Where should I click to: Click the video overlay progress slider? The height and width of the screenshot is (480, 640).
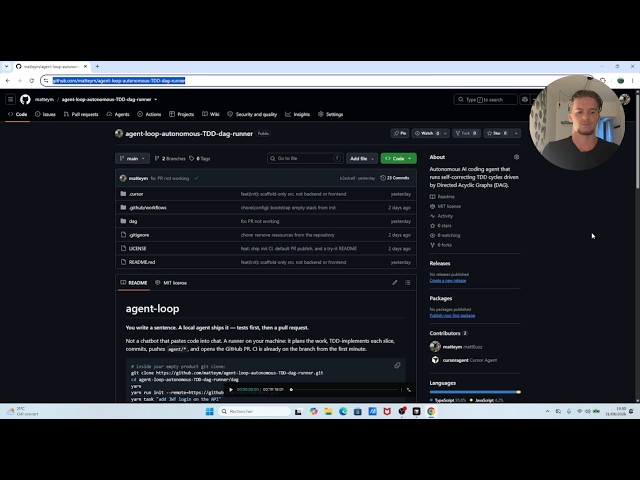(x=345, y=389)
